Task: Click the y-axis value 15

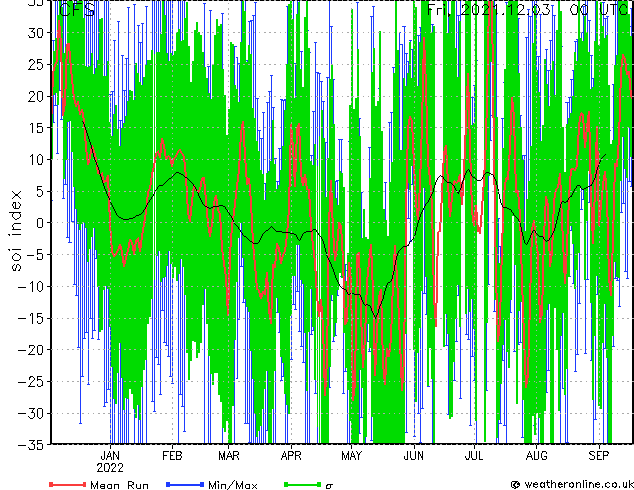Action: (x=36, y=128)
